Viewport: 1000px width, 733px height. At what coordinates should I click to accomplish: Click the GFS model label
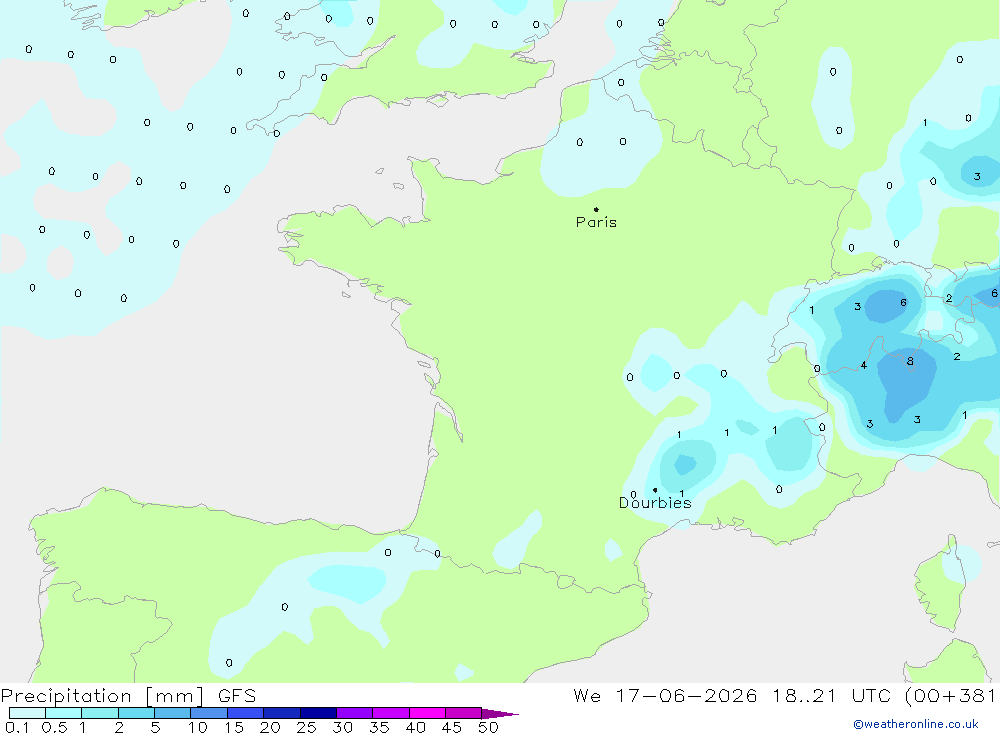click(237, 696)
